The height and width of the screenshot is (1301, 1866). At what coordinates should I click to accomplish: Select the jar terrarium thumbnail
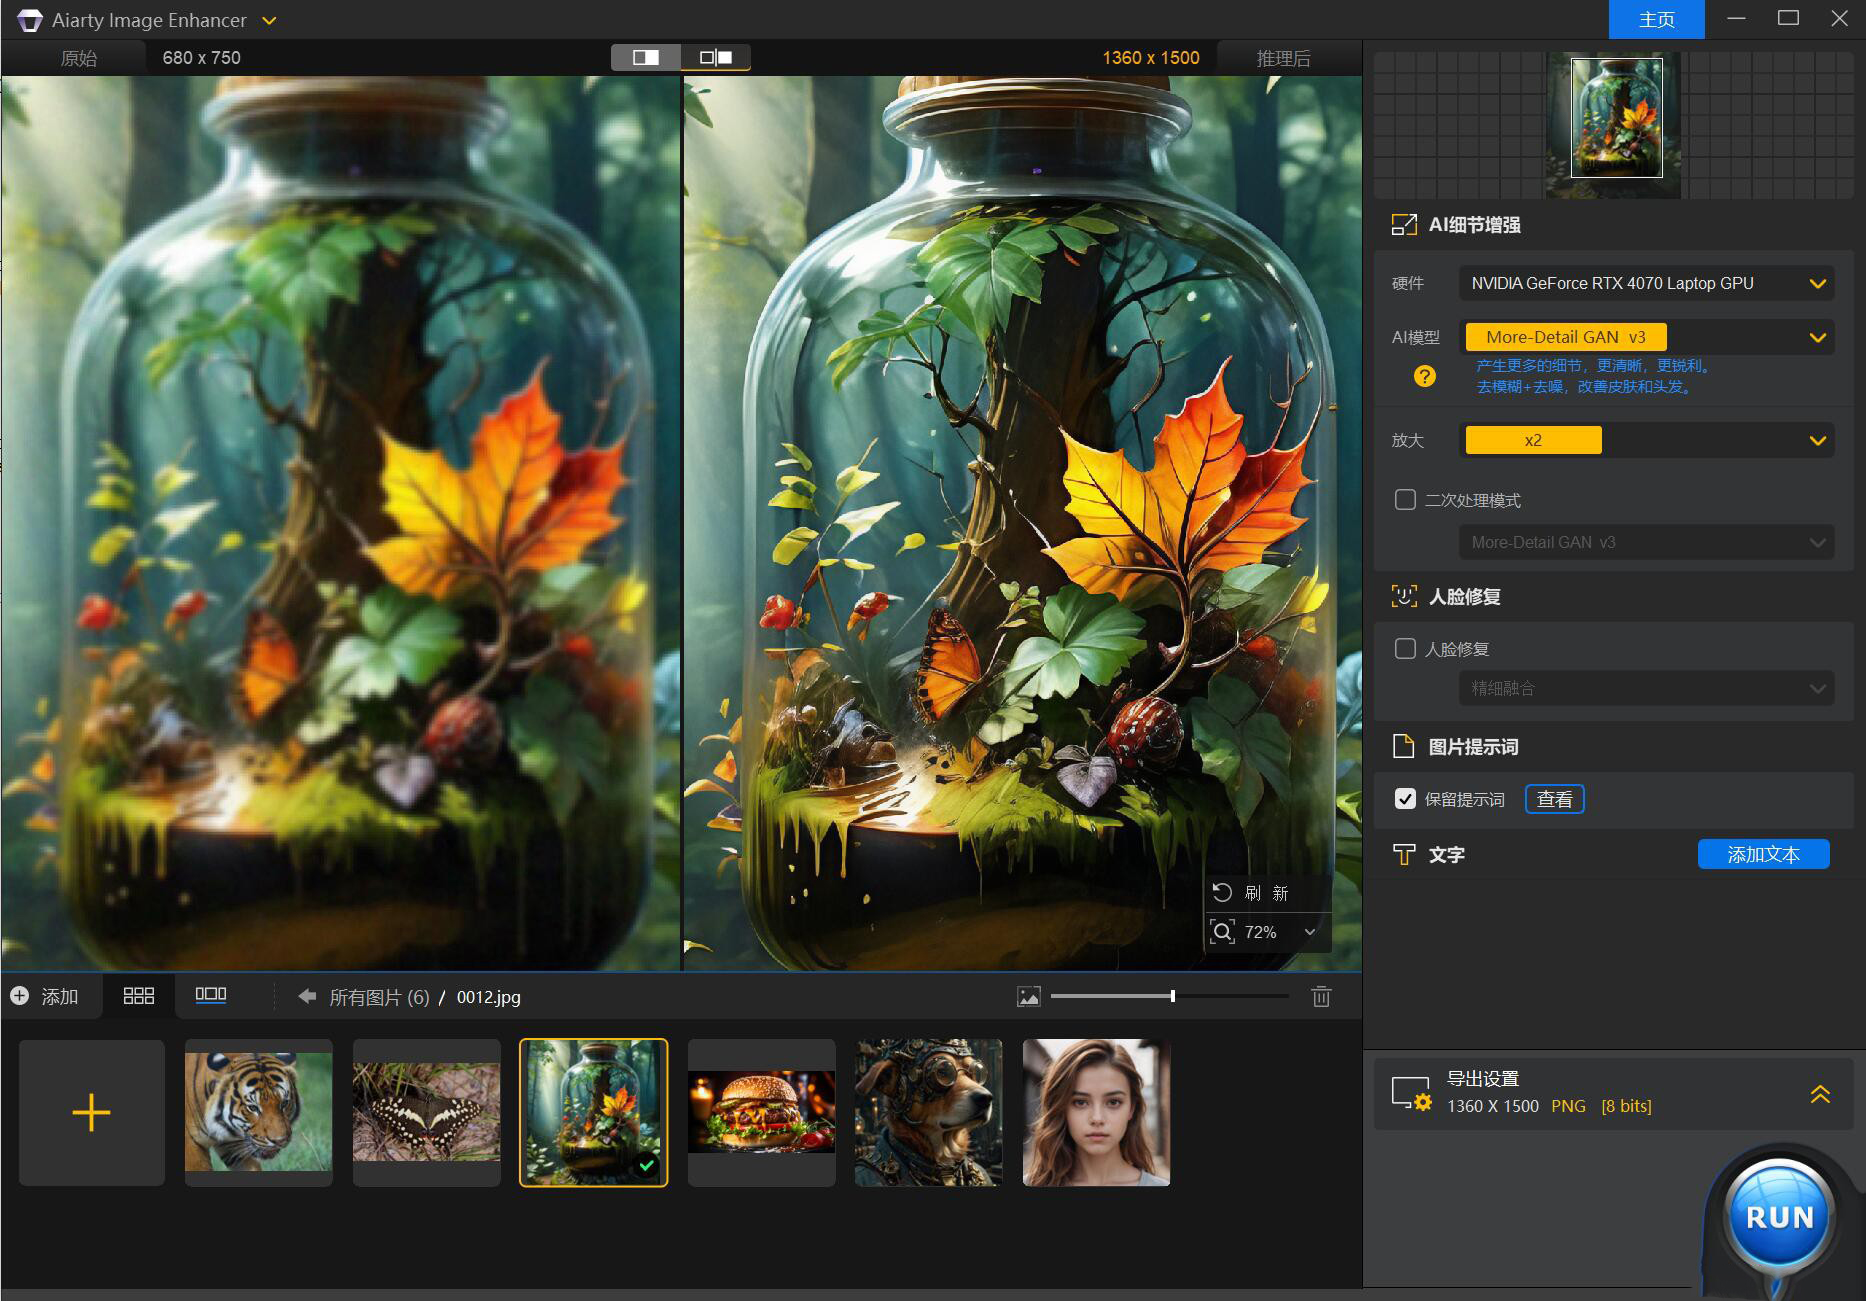pyautogui.click(x=594, y=1113)
